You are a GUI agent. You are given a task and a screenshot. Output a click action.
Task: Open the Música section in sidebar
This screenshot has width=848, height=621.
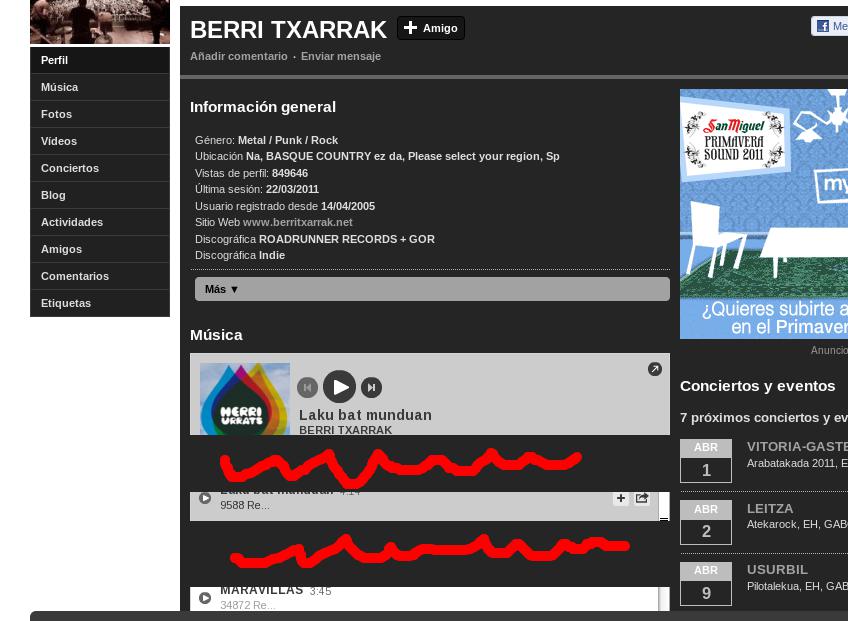coord(60,87)
